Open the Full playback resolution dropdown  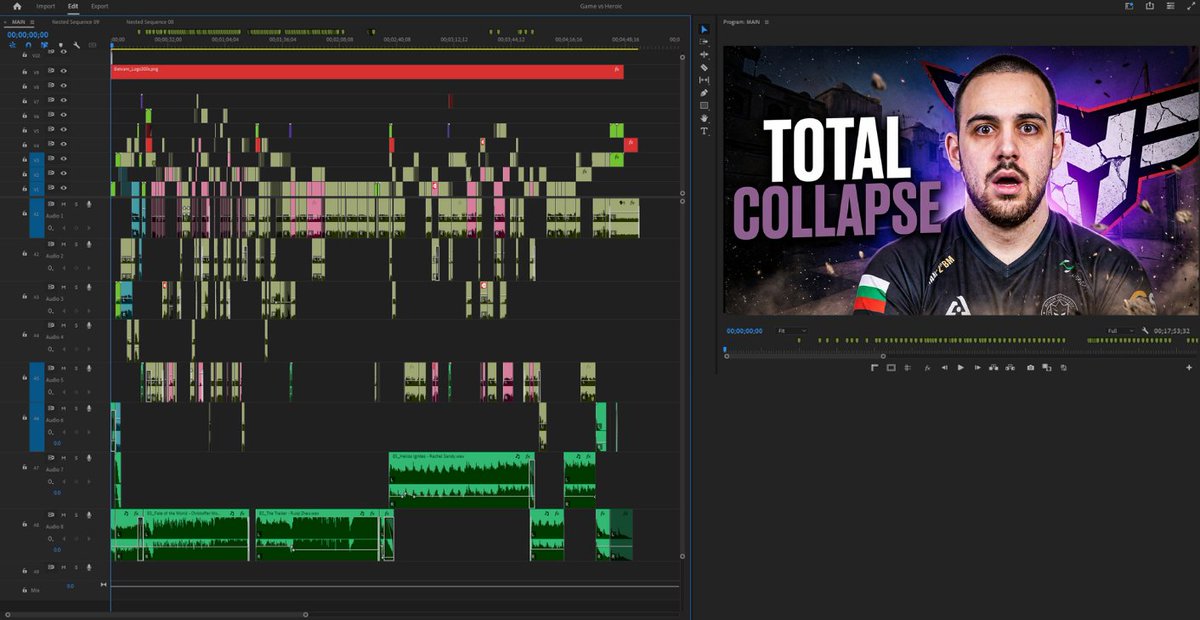click(x=1120, y=331)
